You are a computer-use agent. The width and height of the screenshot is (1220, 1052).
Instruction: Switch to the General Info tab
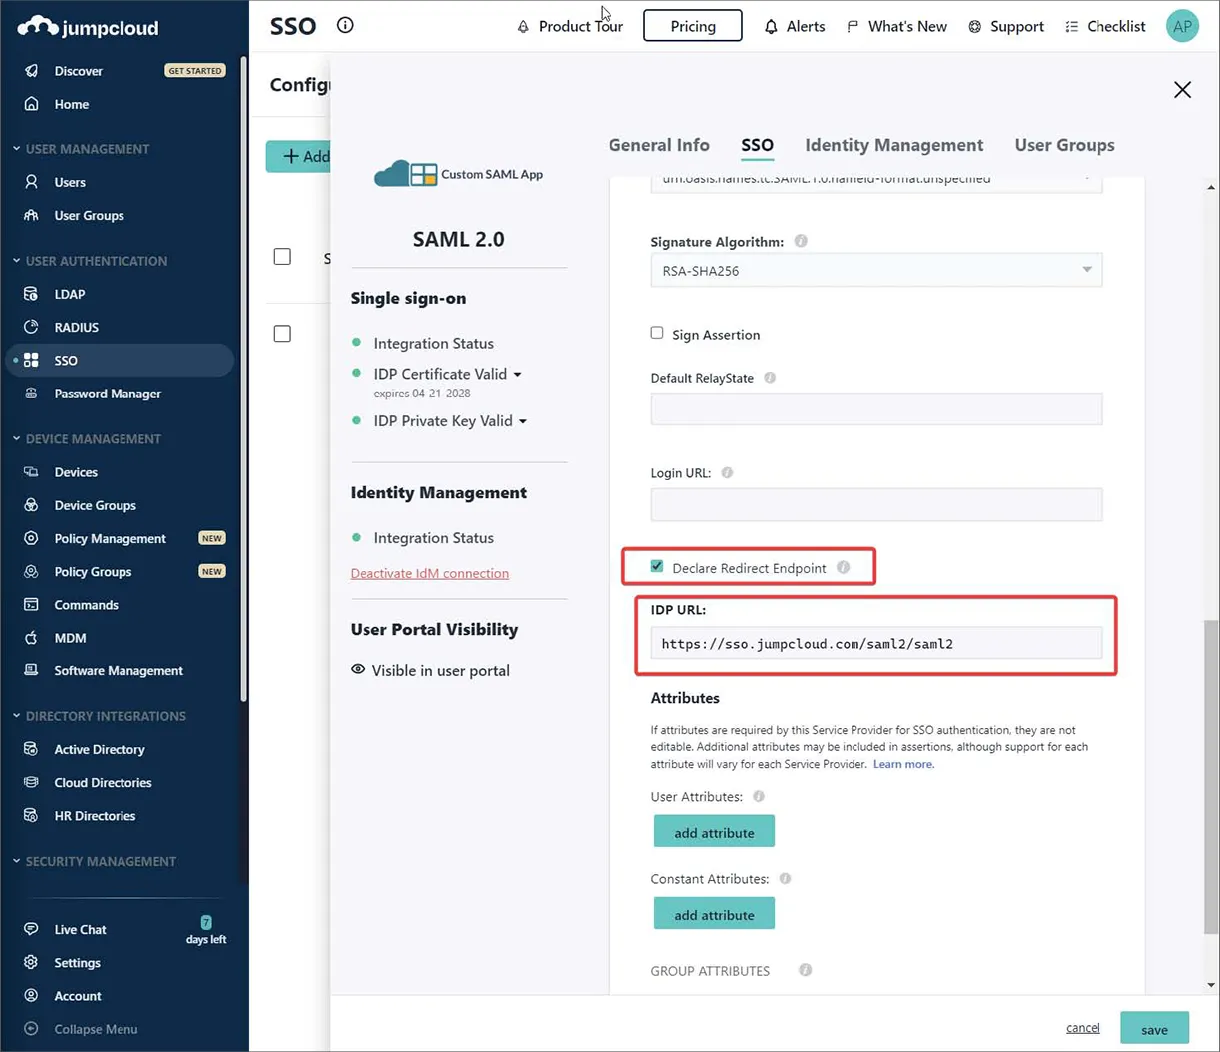point(659,145)
